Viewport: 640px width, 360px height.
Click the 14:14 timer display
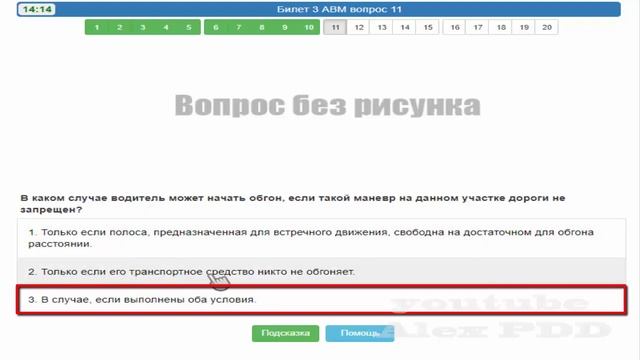37,9
